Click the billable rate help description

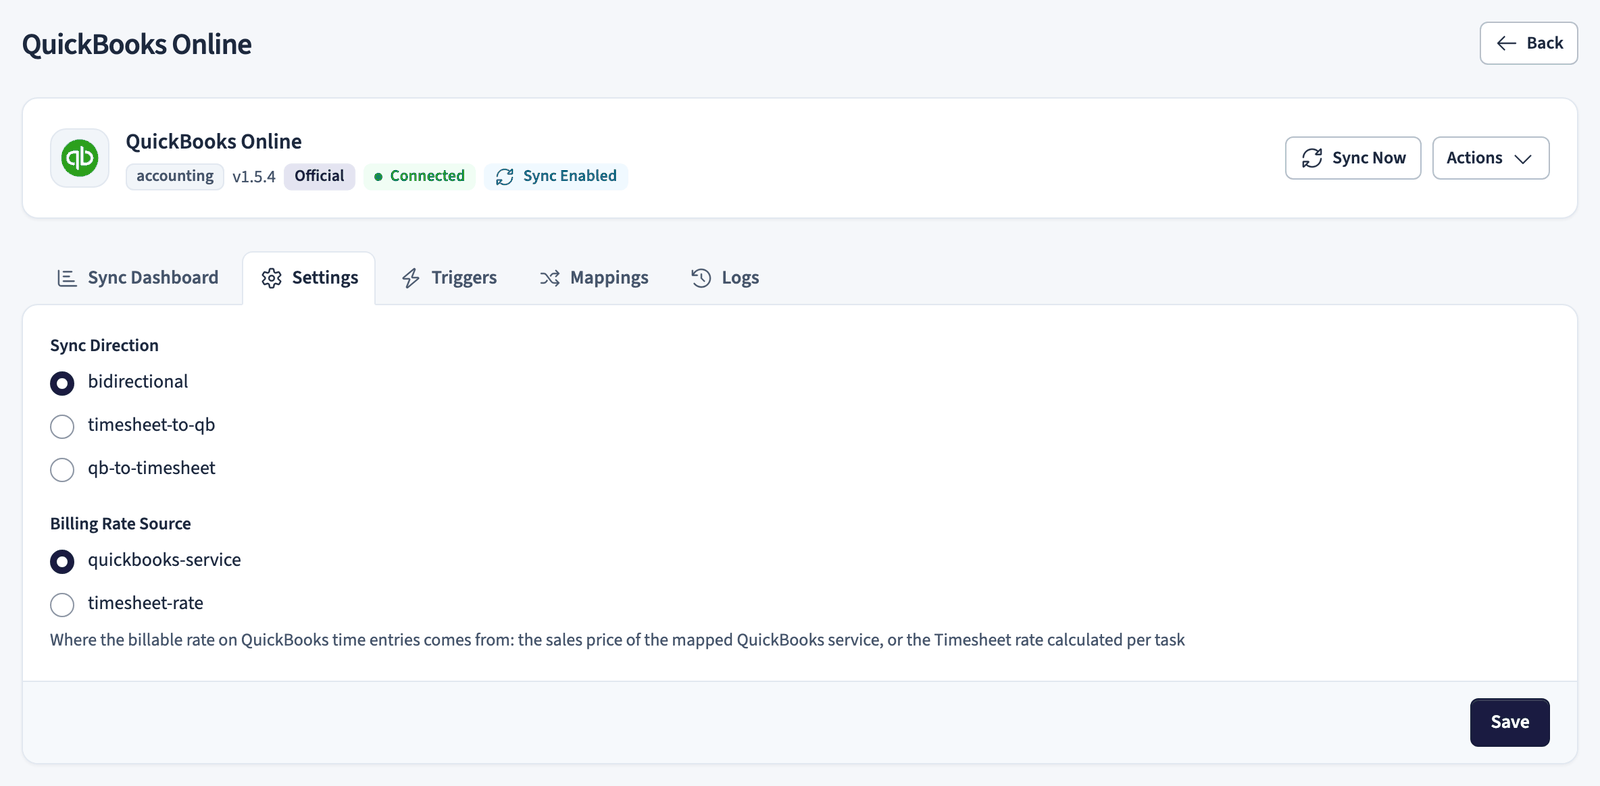(617, 640)
